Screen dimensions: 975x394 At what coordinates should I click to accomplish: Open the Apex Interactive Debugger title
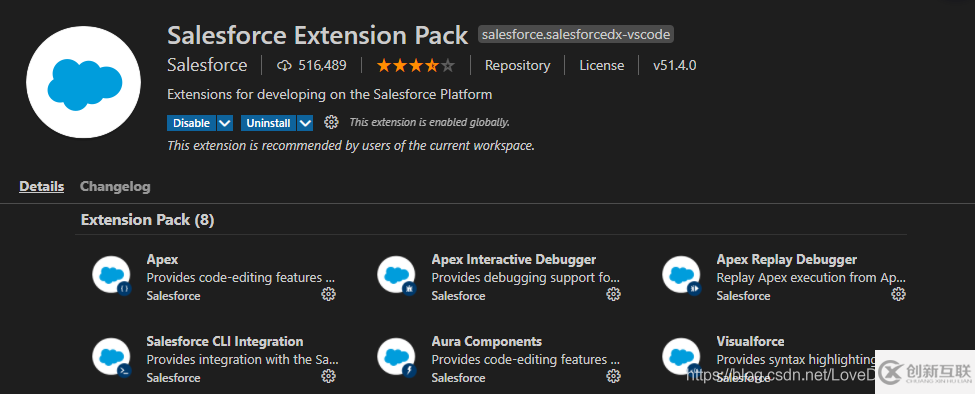point(514,259)
